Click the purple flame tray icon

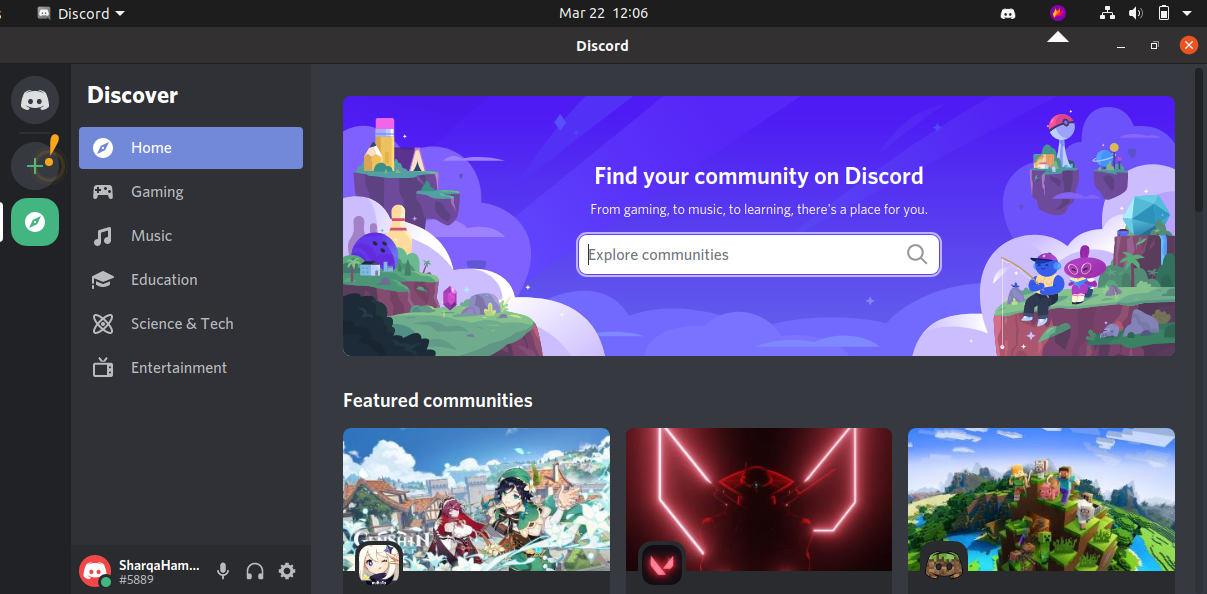1058,13
